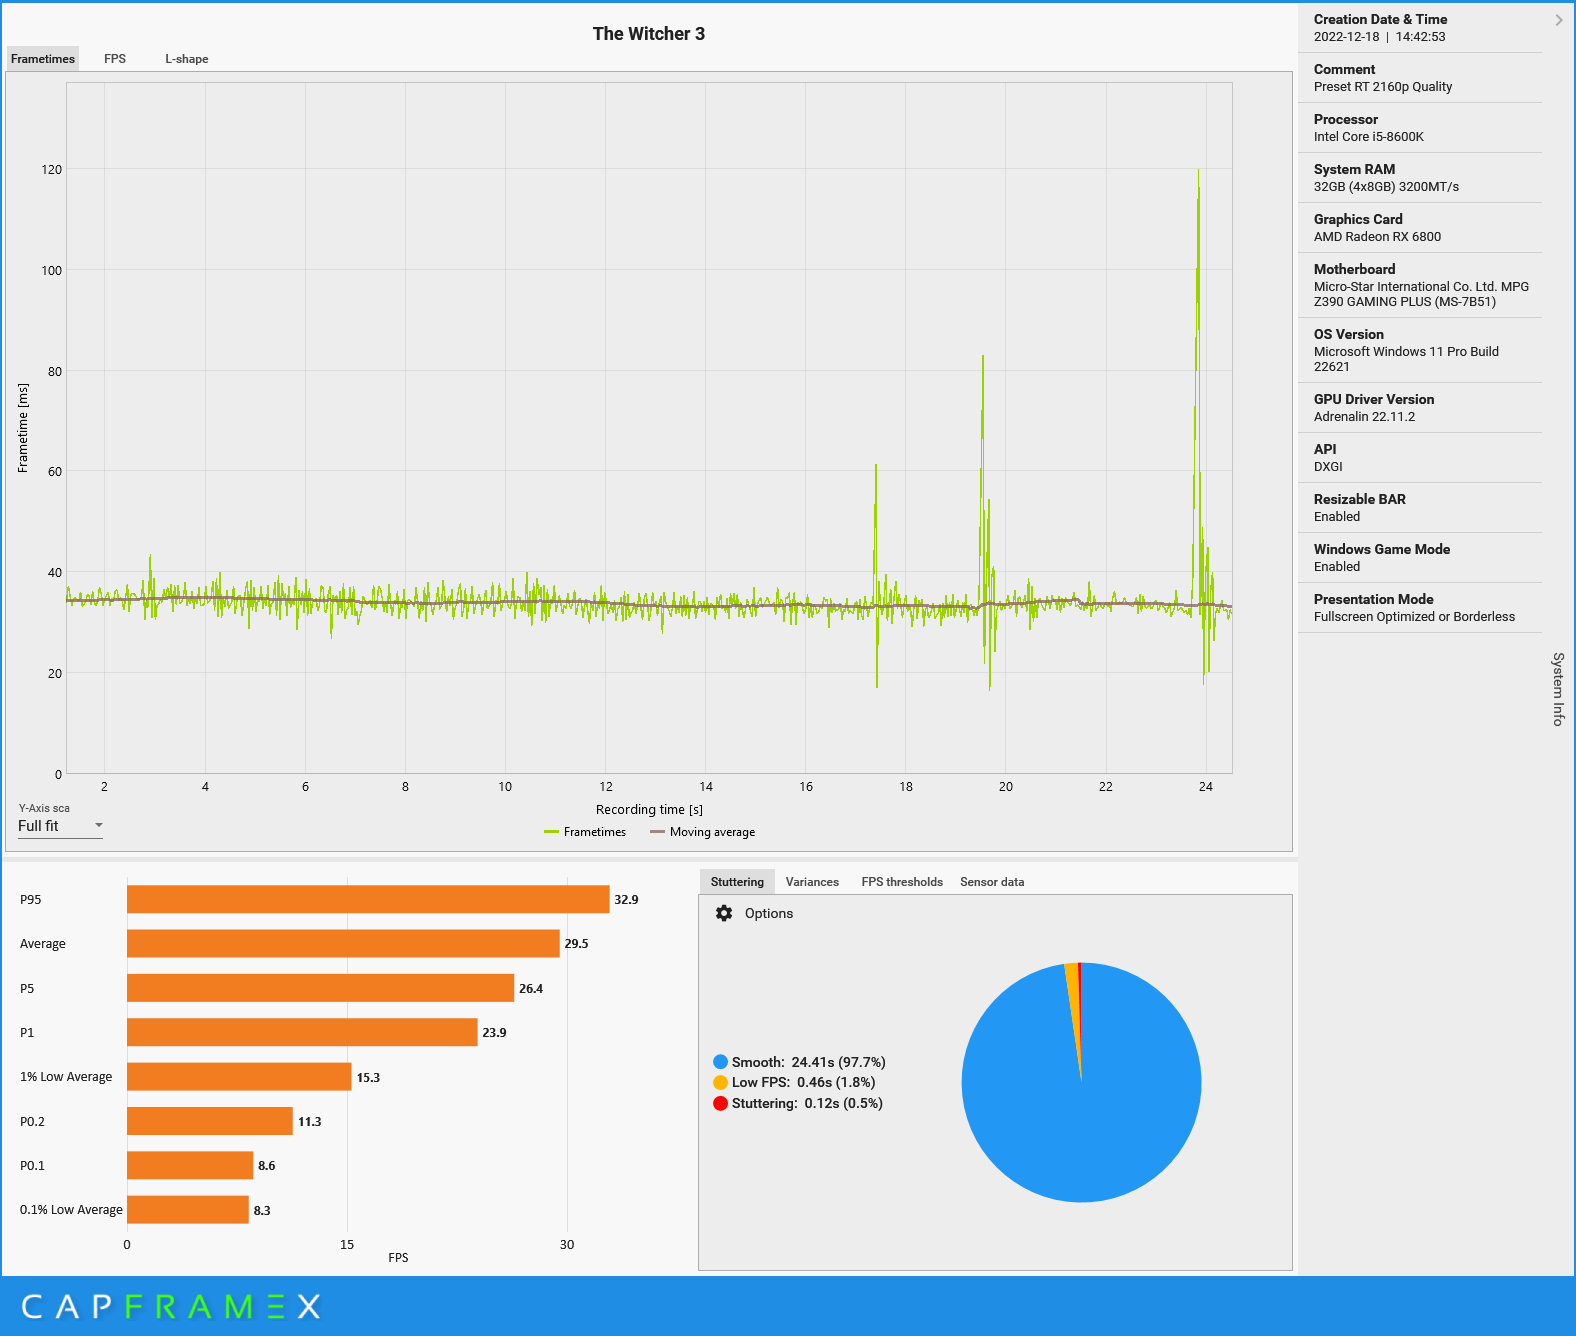1576x1336 pixels.
Task: Click the blue Smooth legend dot
Action: (x=720, y=1062)
